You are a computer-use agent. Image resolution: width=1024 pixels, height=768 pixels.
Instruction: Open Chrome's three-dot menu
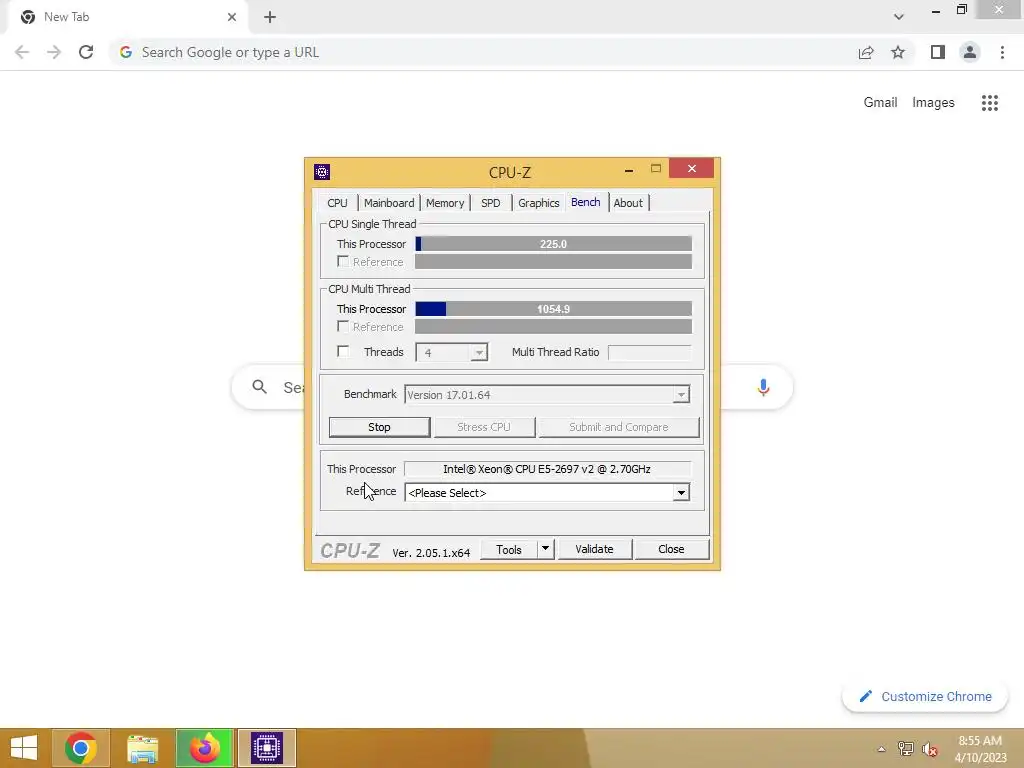pyautogui.click(x=1002, y=52)
